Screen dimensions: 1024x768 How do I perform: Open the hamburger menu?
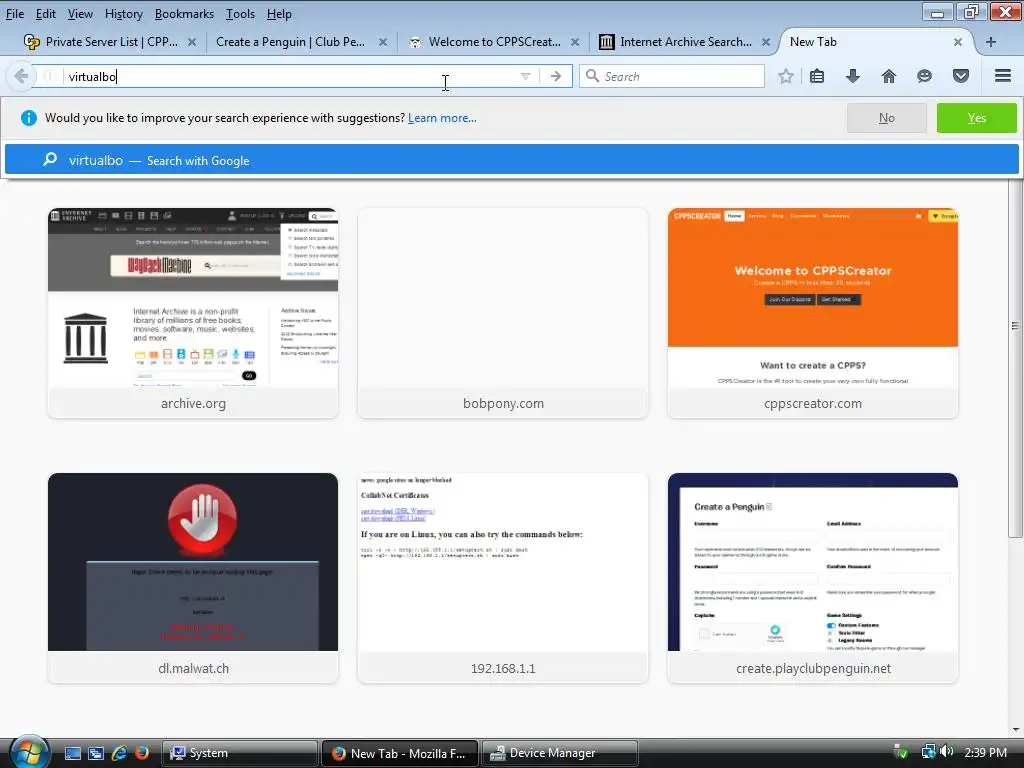click(x=1003, y=76)
